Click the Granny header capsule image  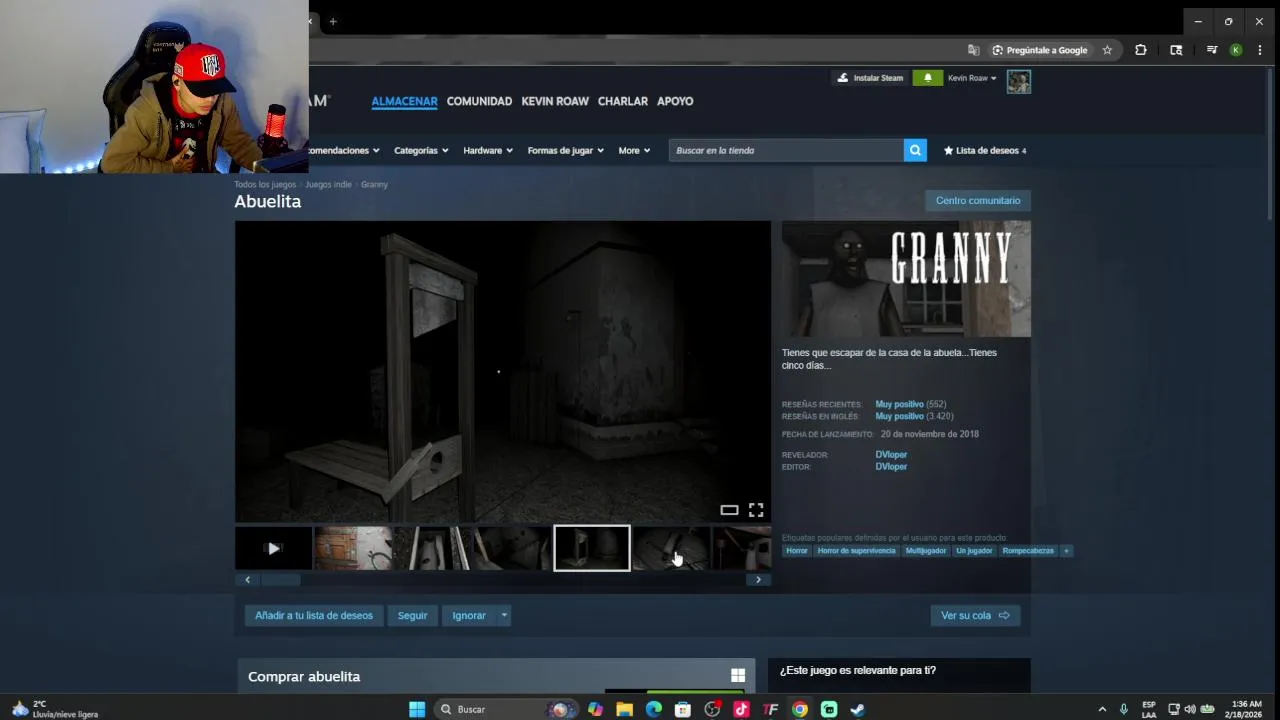(x=906, y=279)
